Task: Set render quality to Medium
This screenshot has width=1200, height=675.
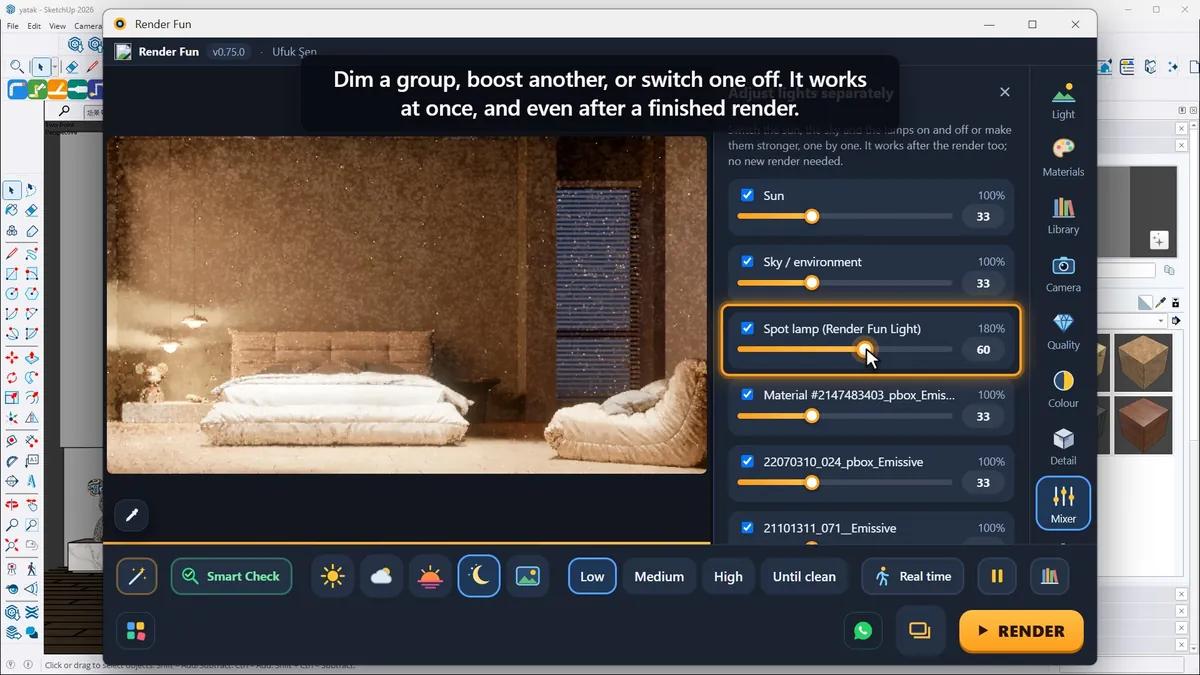Action: point(659,576)
